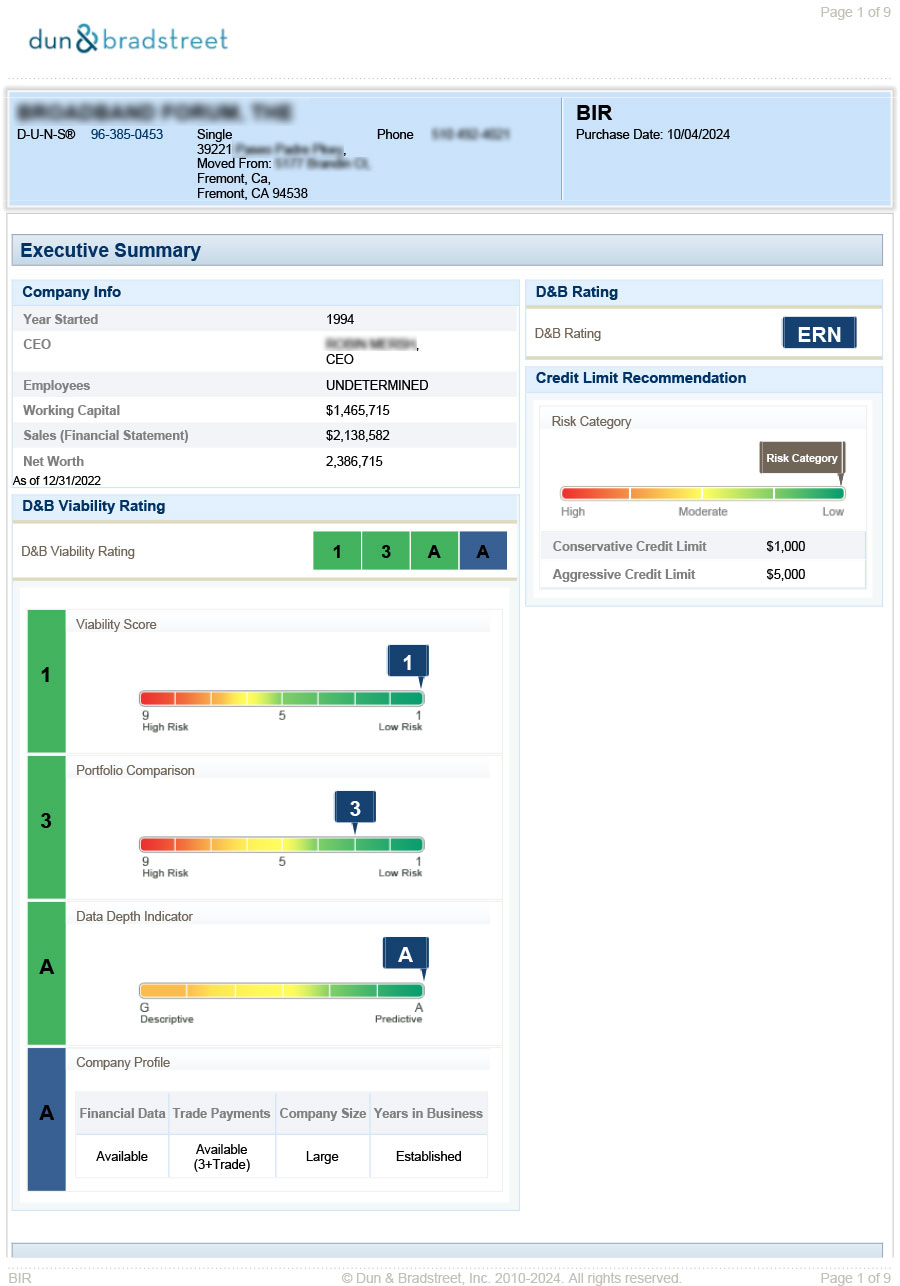Open D-U-N-S number 96-385-0453 link
Viewport: 900px width, 1286px height.
(127, 134)
